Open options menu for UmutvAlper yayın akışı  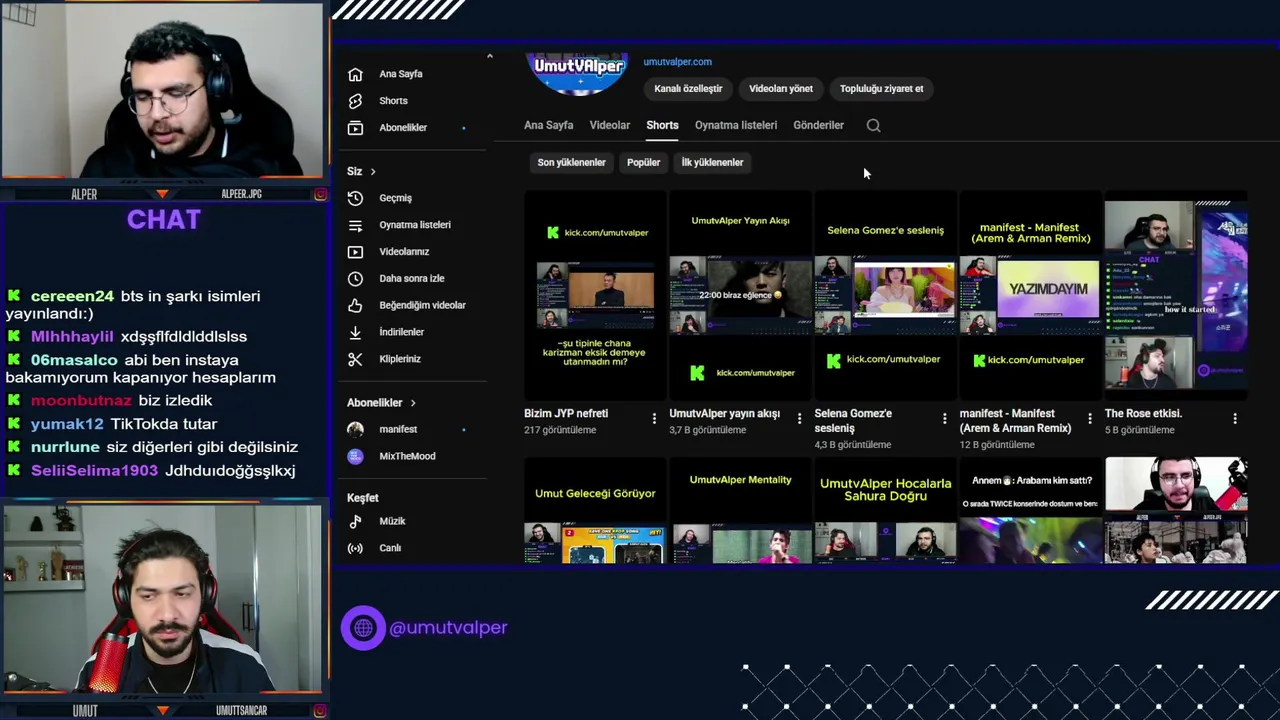[x=799, y=418]
